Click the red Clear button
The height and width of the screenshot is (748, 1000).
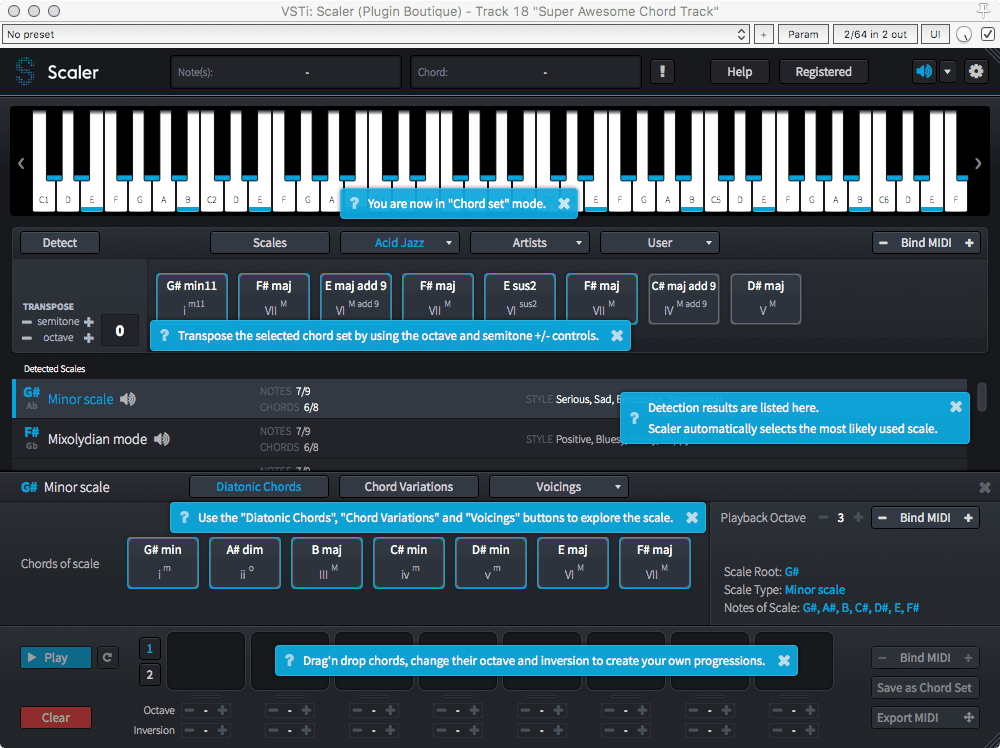click(x=56, y=717)
